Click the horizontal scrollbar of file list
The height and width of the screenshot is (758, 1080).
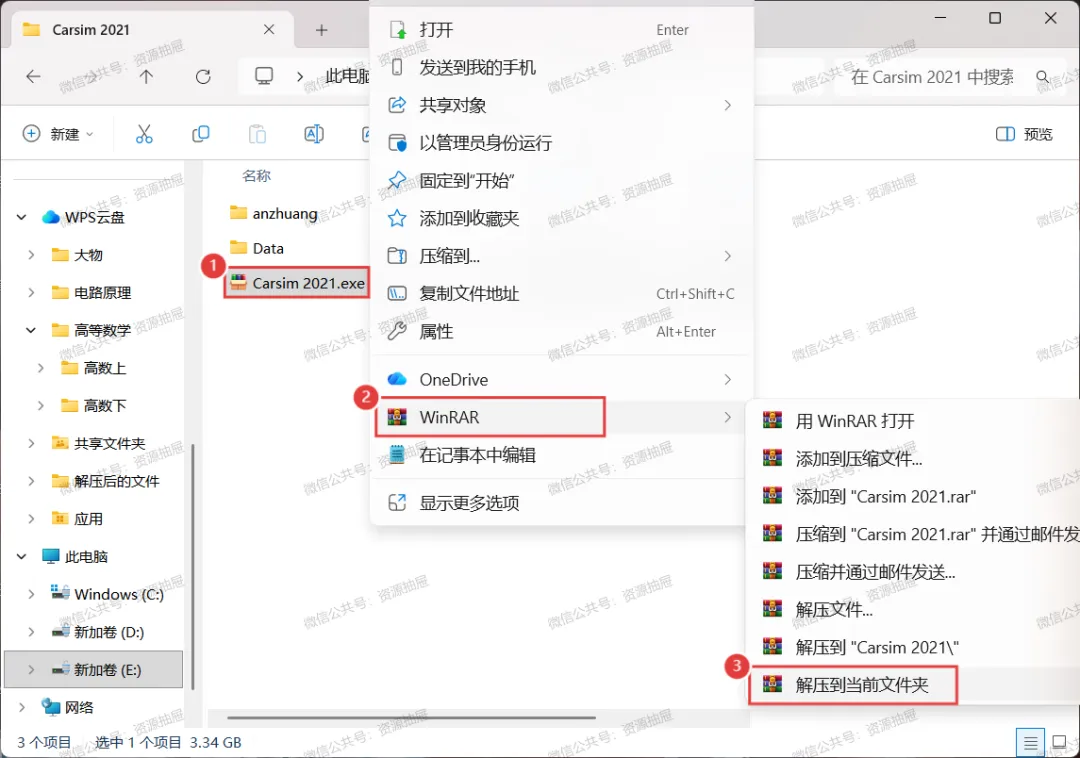pos(411,717)
